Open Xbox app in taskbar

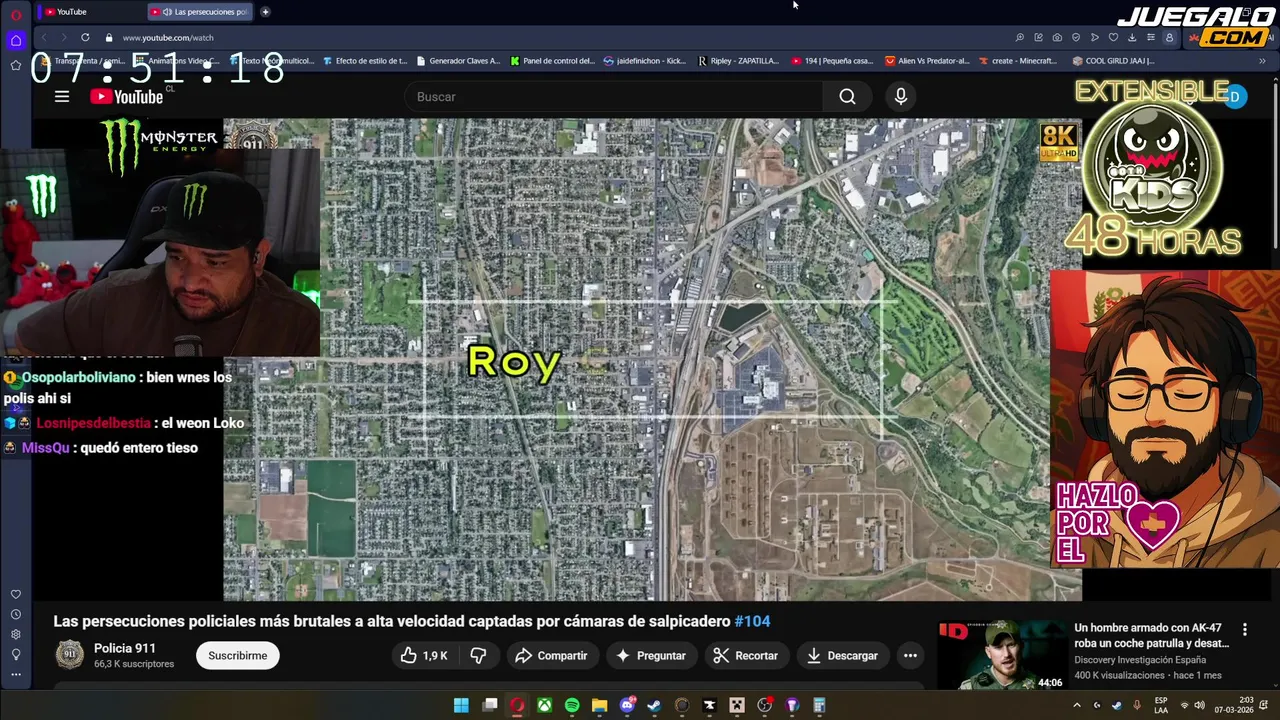[544, 705]
